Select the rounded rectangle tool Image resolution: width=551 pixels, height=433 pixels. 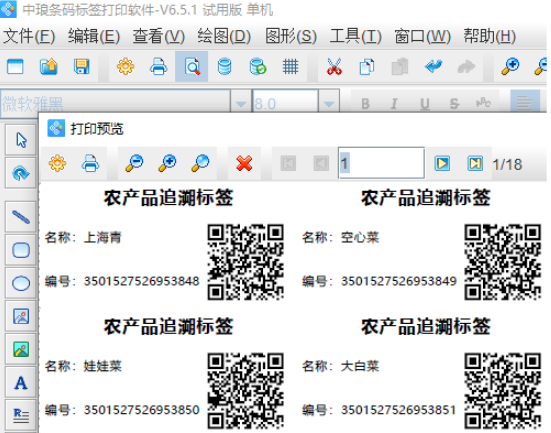click(x=21, y=250)
